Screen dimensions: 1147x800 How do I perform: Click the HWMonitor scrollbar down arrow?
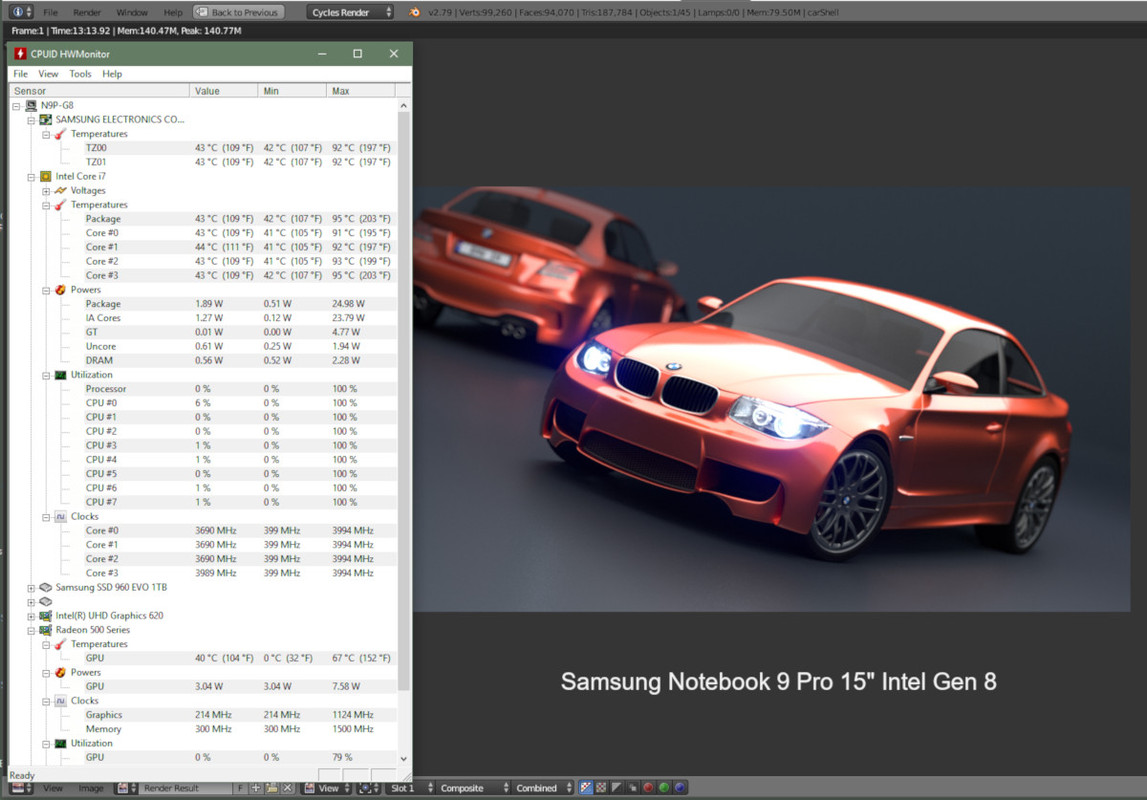pos(404,759)
